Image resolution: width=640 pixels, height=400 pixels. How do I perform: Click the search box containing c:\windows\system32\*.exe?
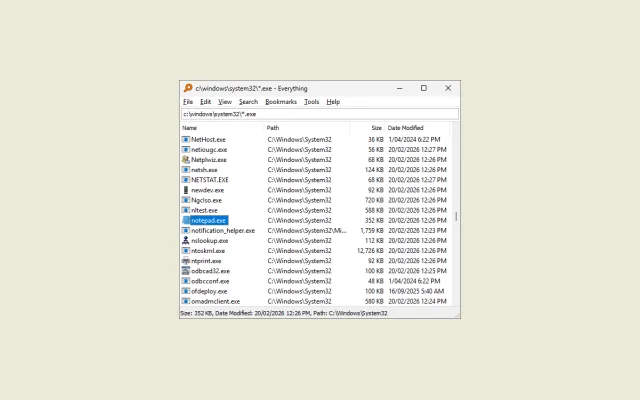pyautogui.click(x=320, y=114)
